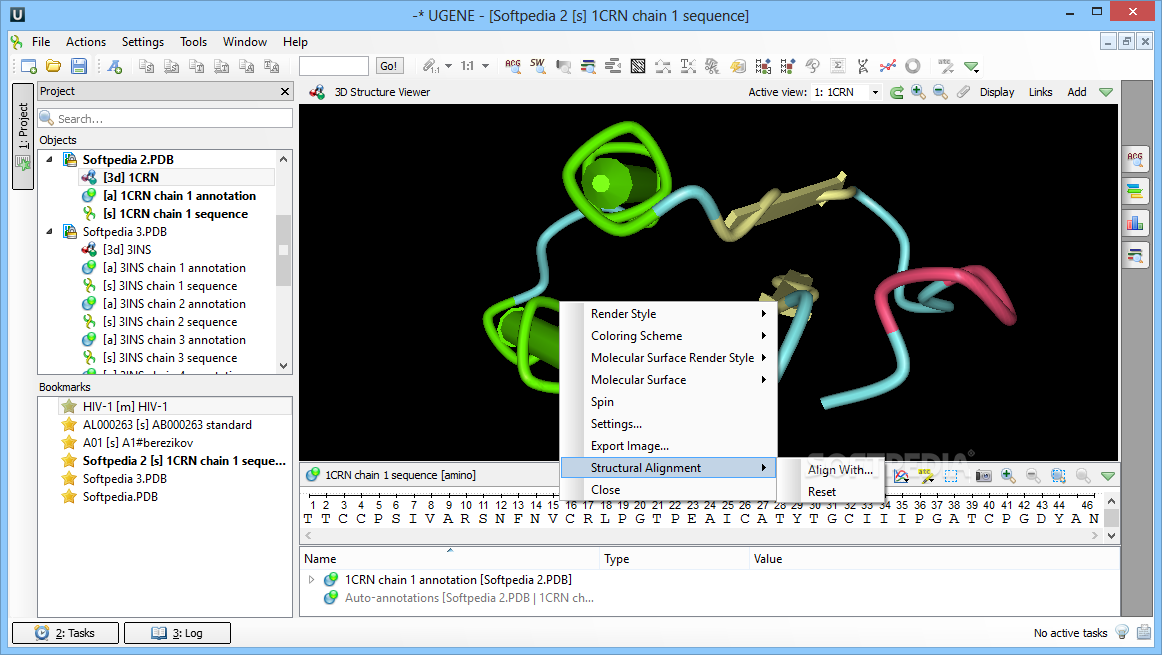Click the 3D Structure Viewer molecule icon
The height and width of the screenshot is (655, 1162).
coord(317,92)
